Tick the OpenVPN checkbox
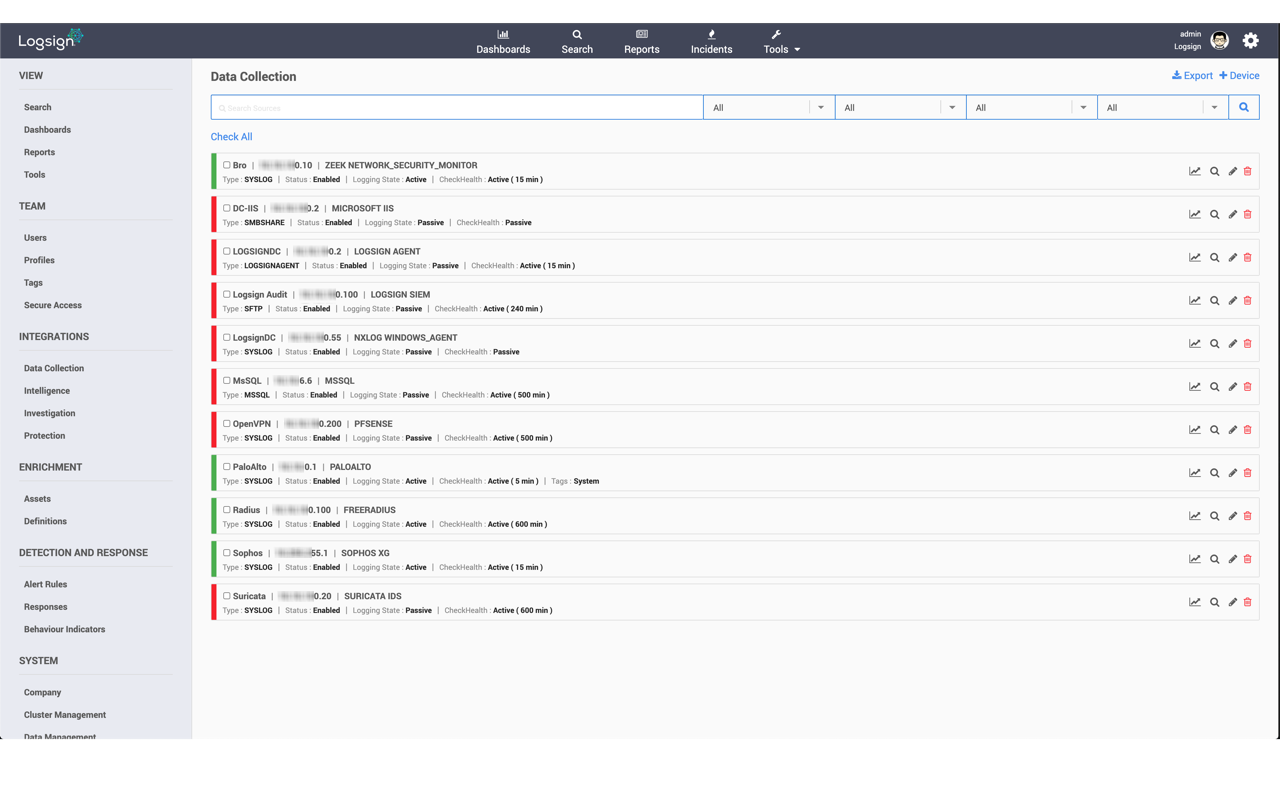 coord(227,423)
